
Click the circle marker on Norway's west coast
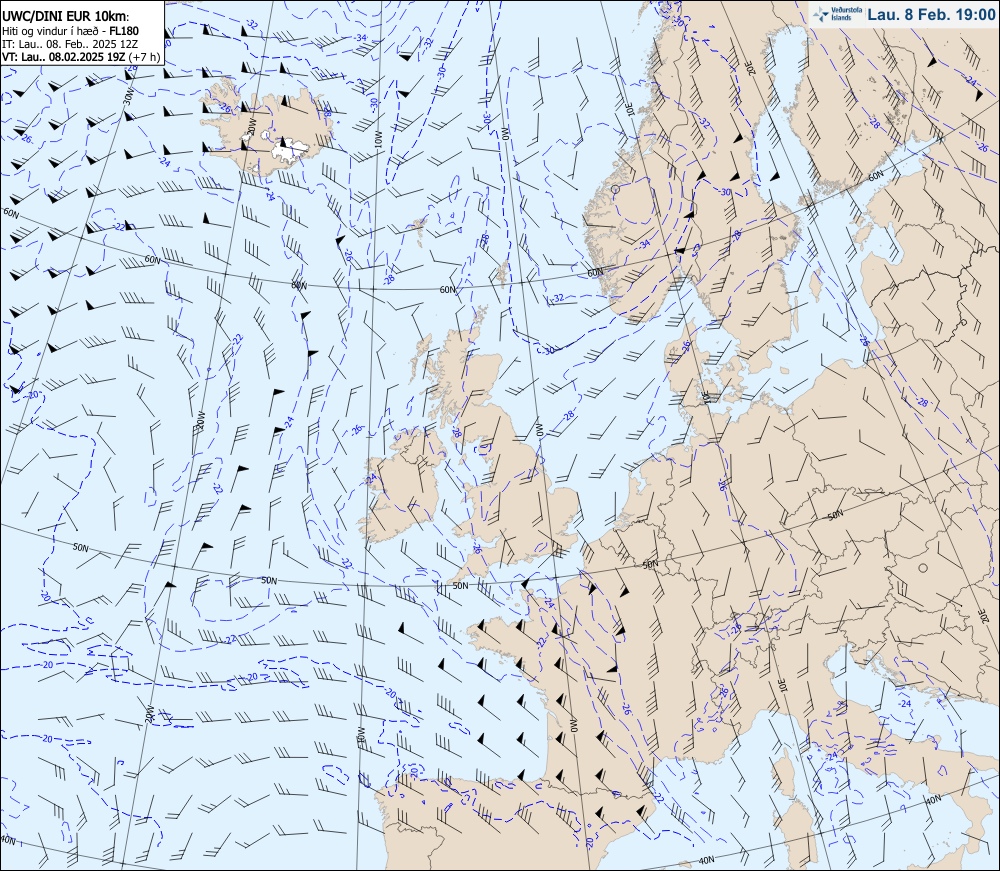(615, 189)
